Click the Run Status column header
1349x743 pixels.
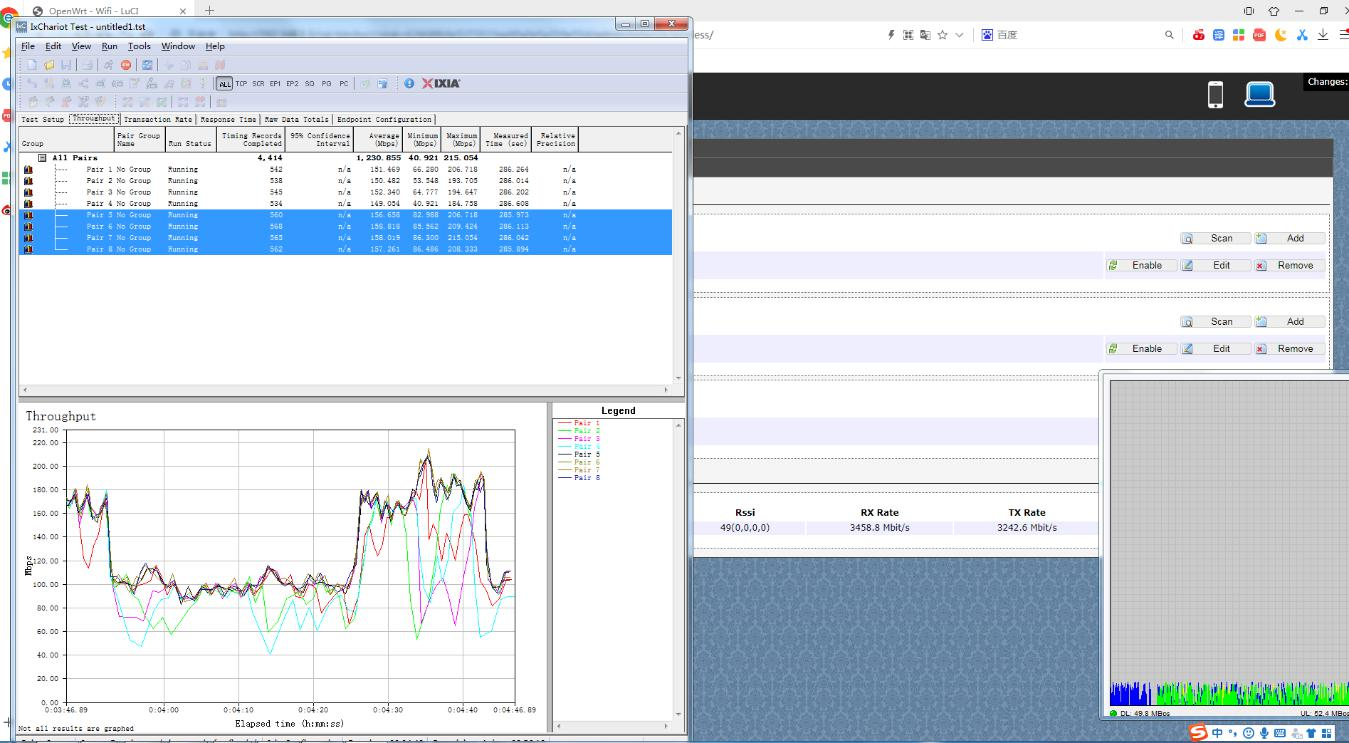190,139
